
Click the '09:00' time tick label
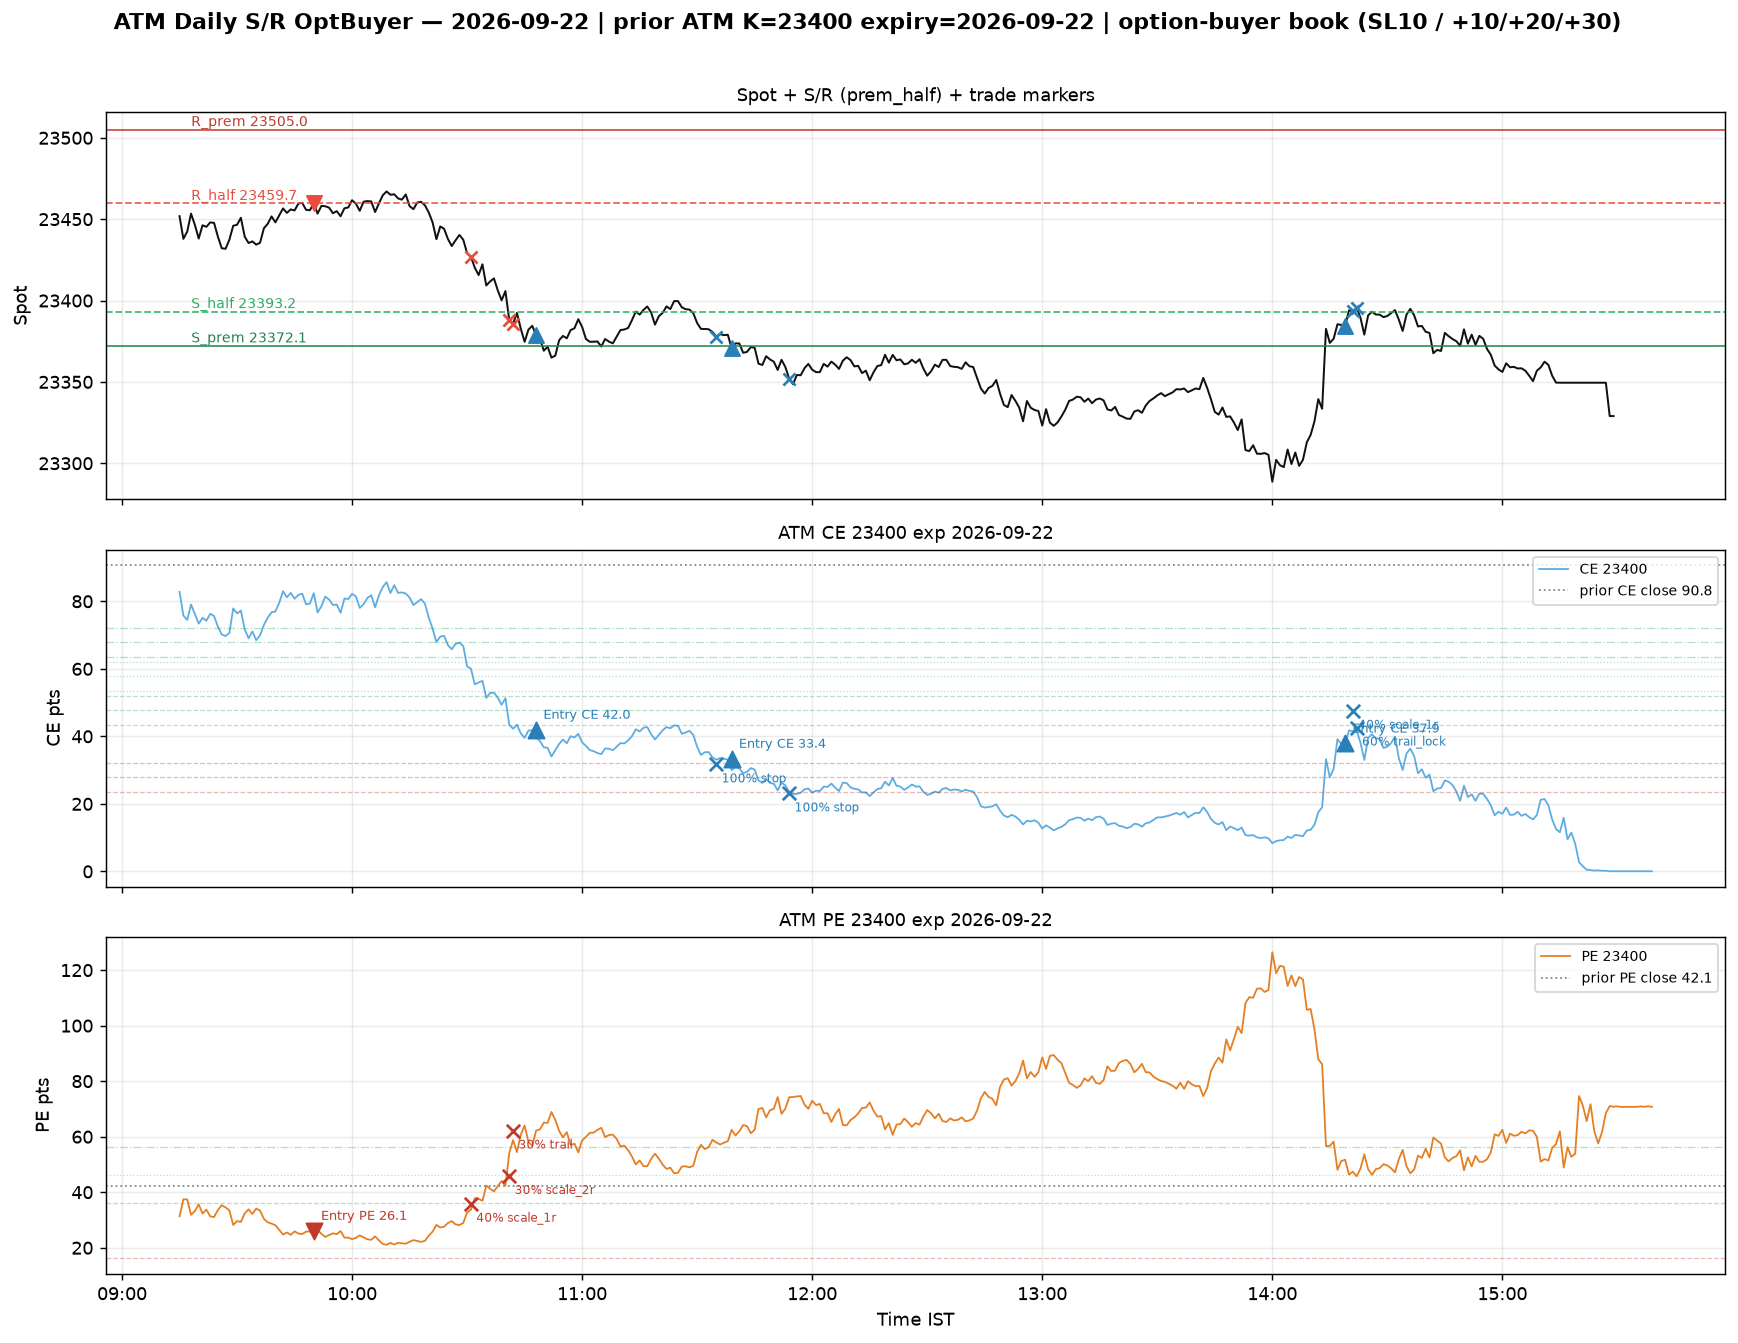click(122, 1294)
